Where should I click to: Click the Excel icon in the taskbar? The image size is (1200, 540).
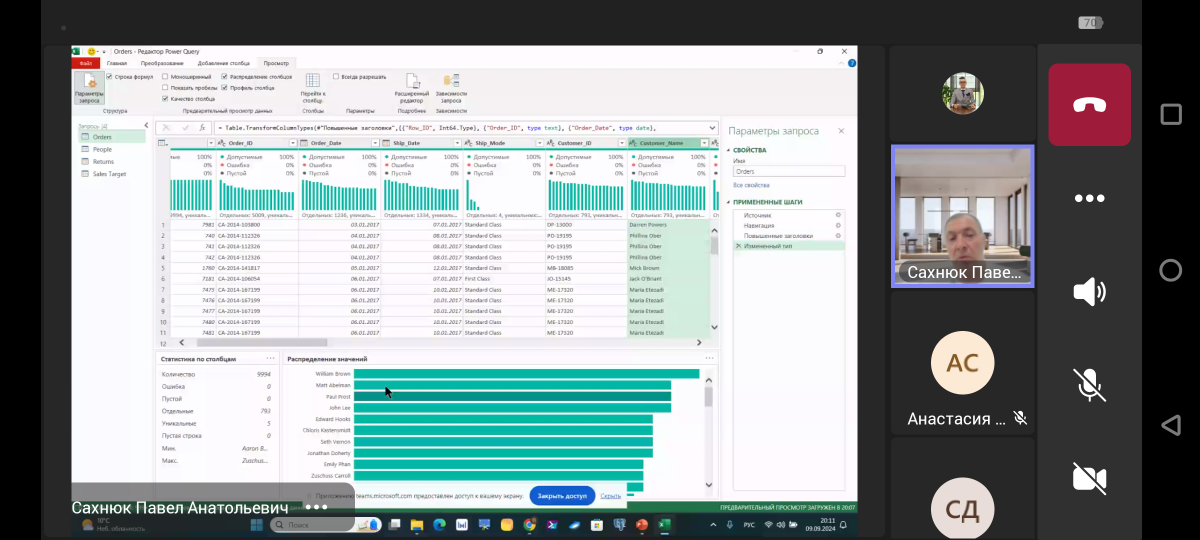[664, 524]
